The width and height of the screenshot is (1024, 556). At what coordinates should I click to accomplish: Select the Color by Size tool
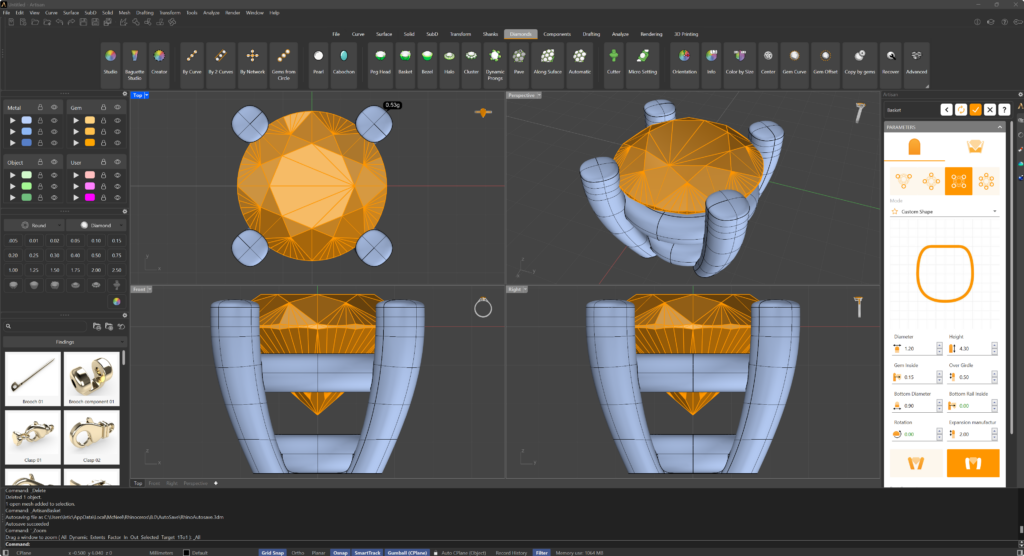(x=739, y=62)
